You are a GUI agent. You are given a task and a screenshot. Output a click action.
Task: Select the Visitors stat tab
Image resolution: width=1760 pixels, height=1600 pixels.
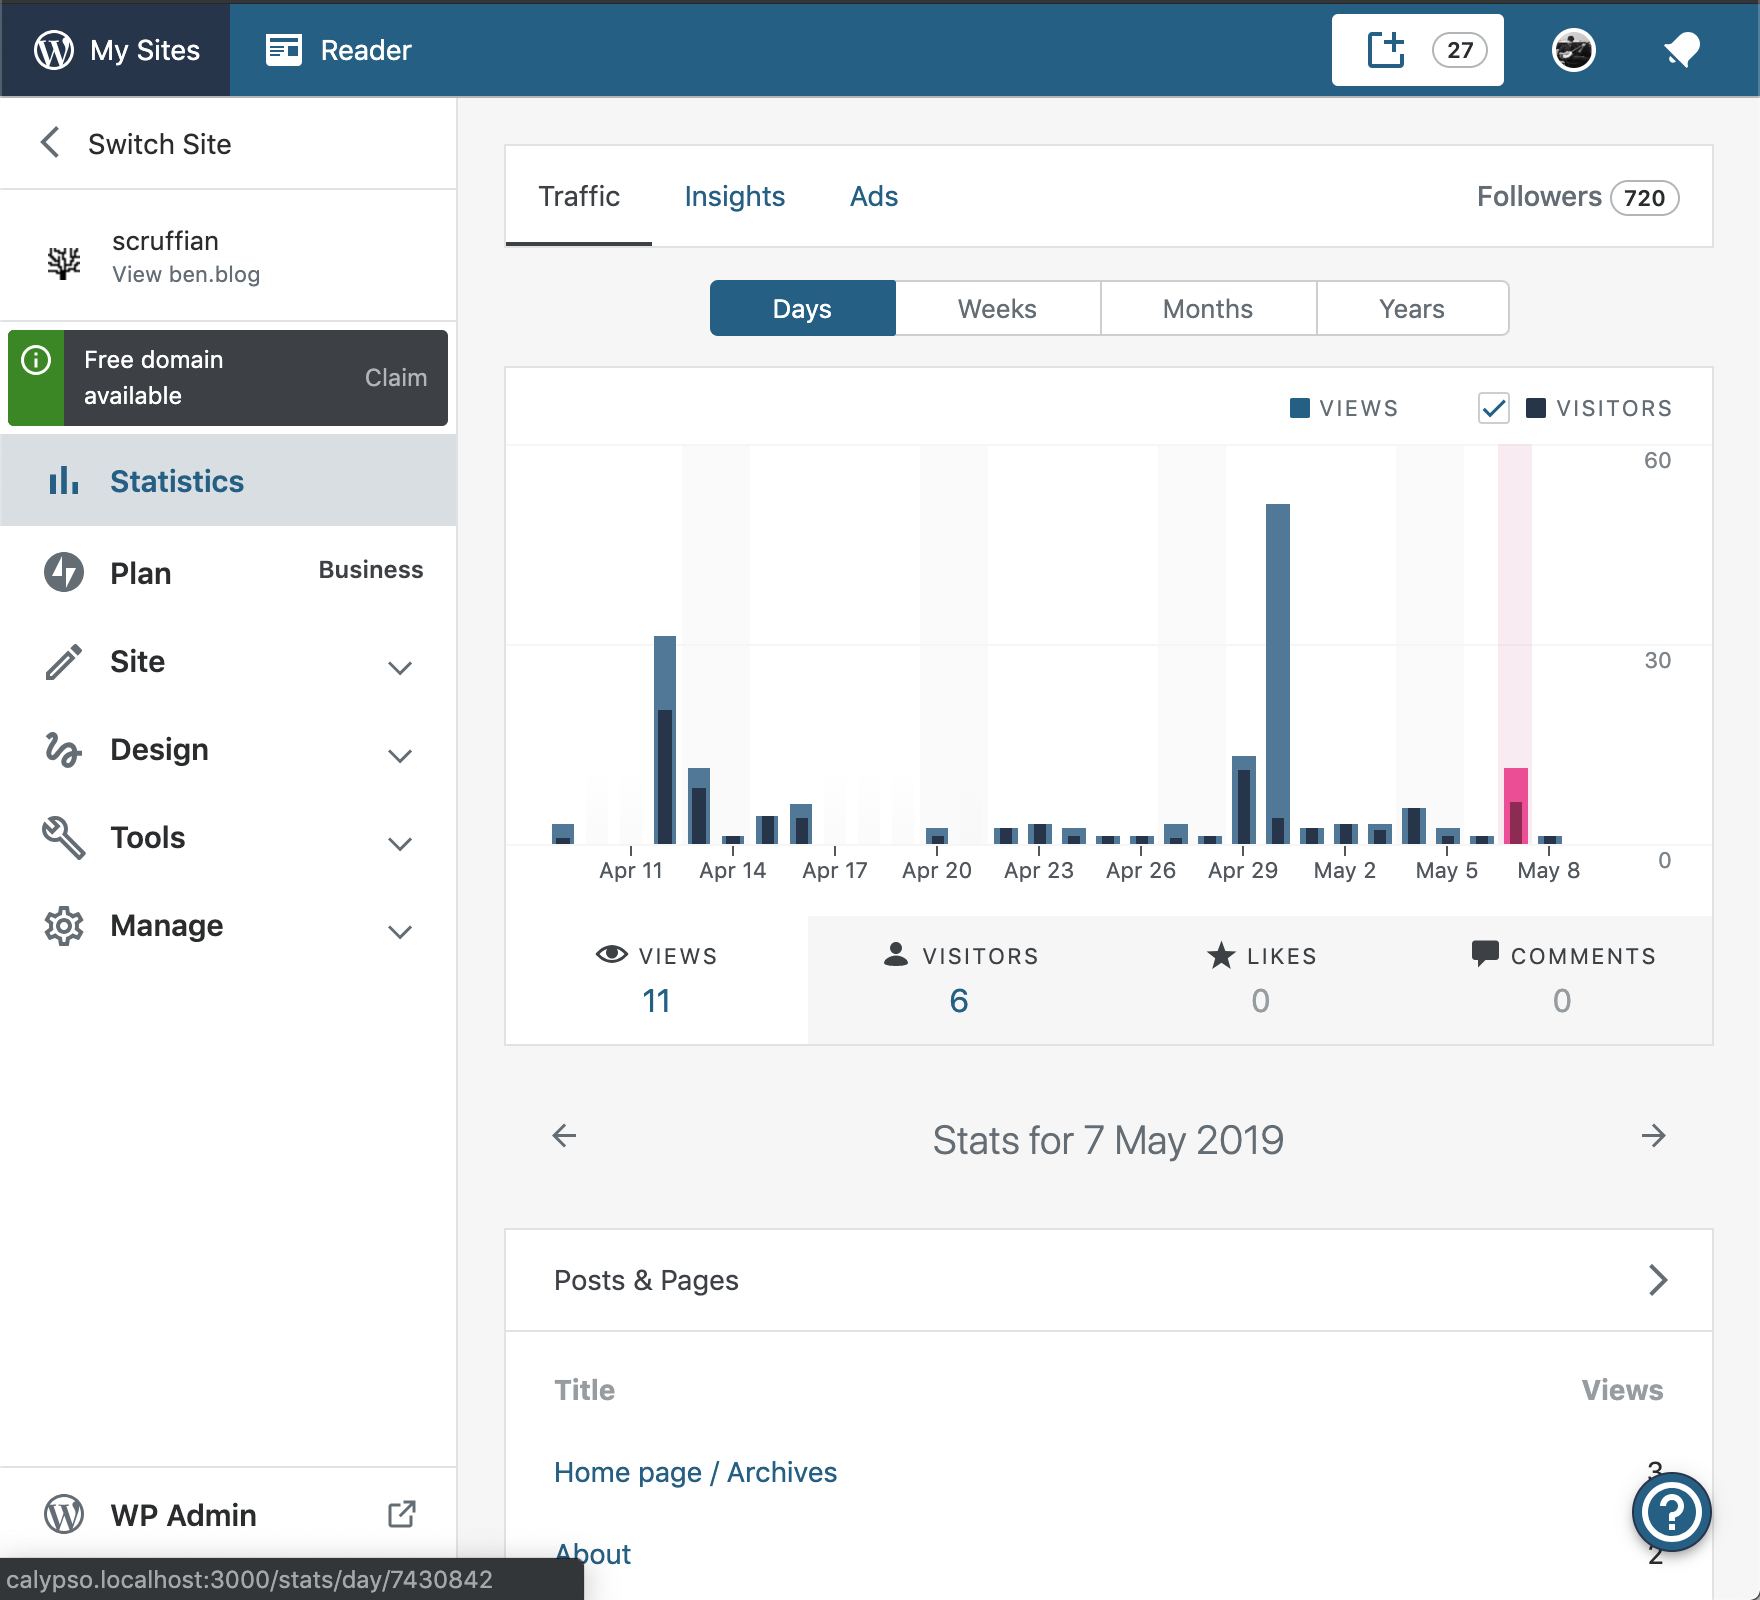(960, 980)
